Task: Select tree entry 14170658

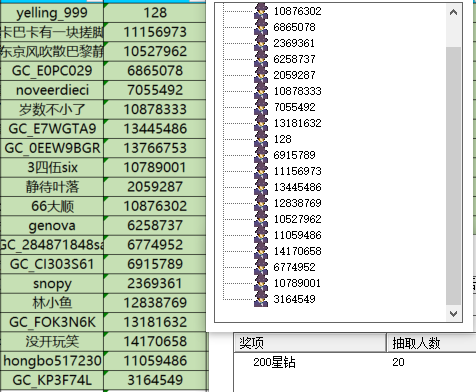Action: click(x=297, y=251)
